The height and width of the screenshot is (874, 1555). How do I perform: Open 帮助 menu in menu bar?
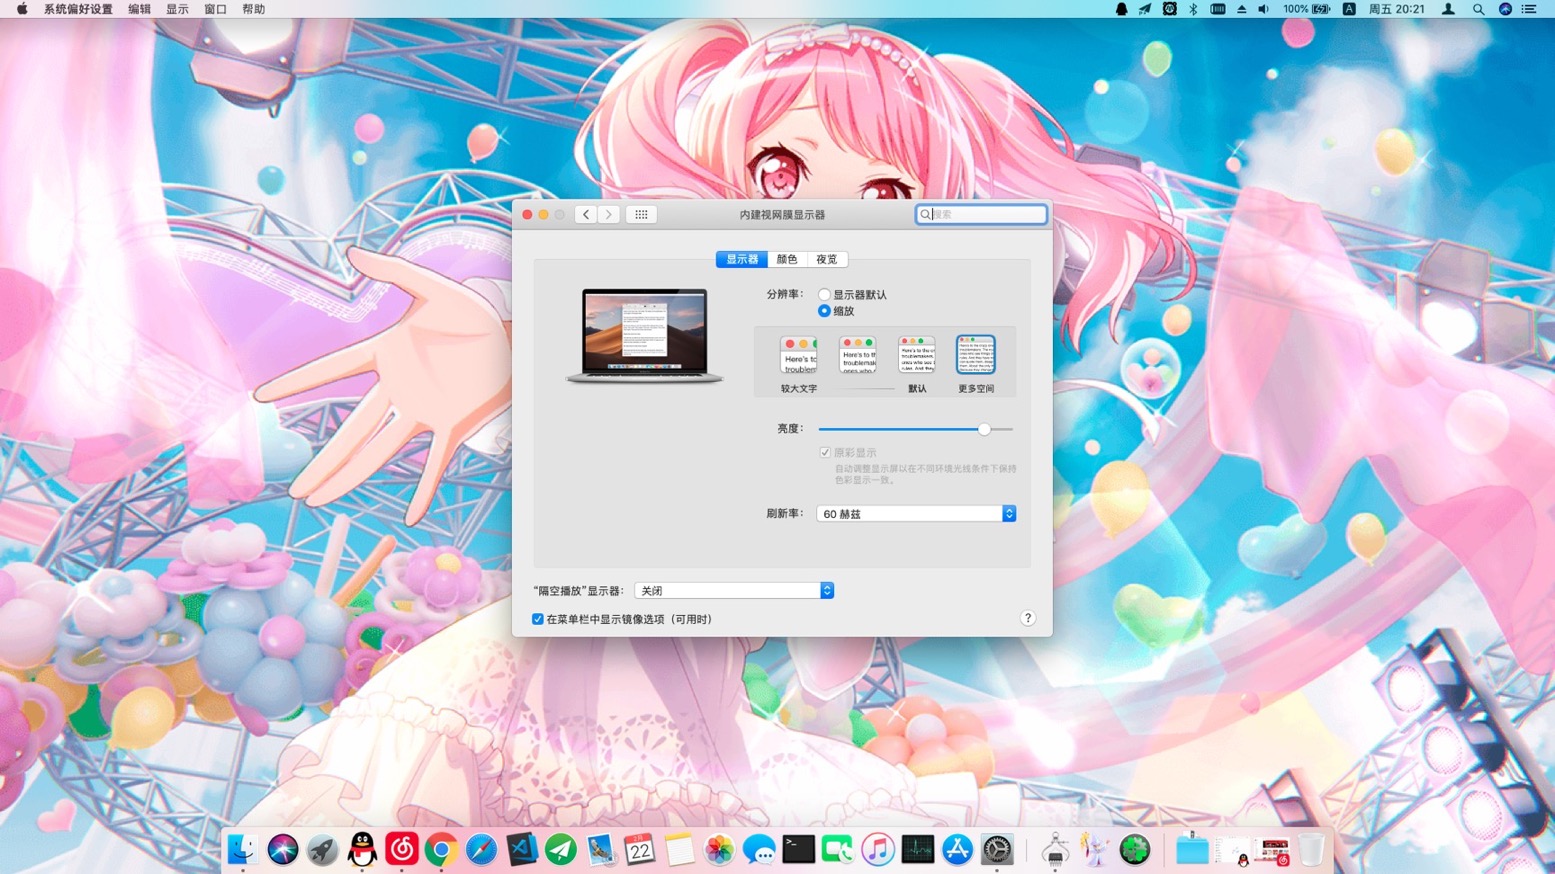click(253, 9)
